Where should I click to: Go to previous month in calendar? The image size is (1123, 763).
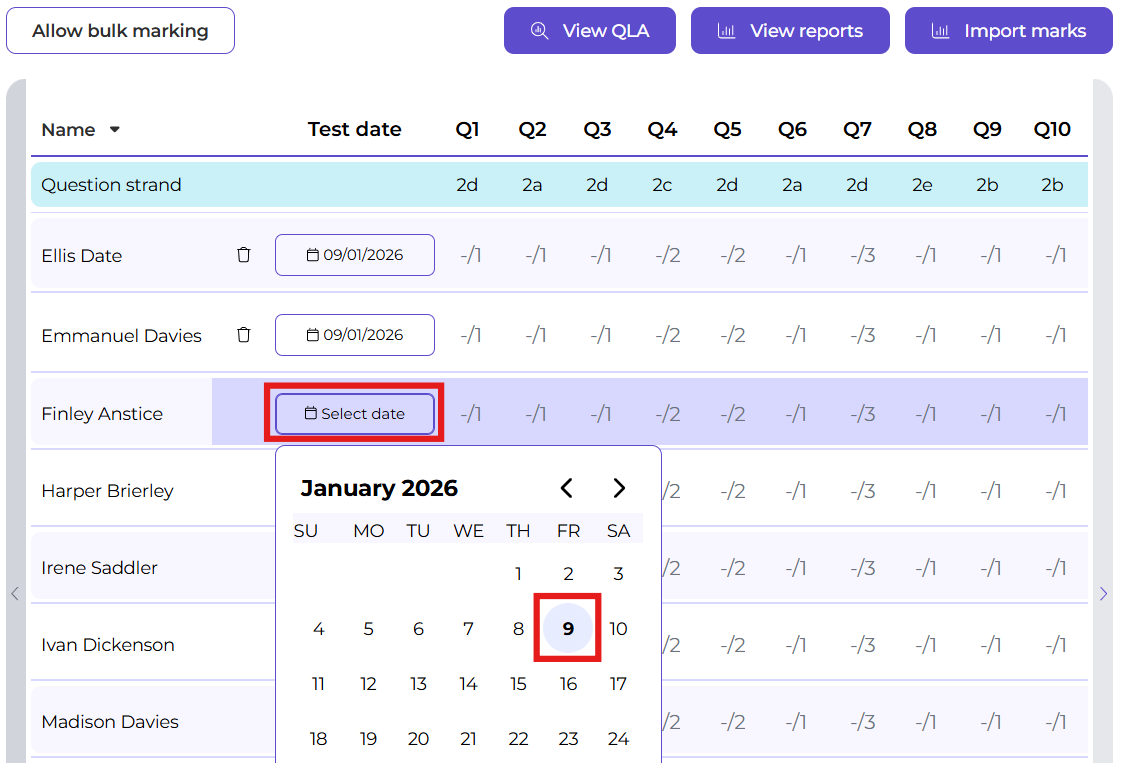(566, 488)
